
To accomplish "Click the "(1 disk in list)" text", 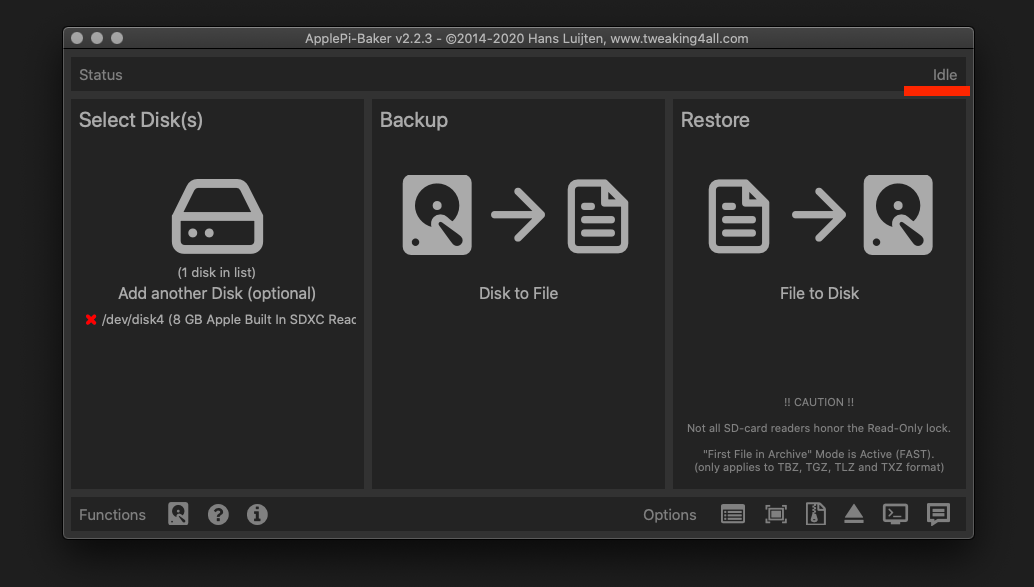I will [216, 272].
